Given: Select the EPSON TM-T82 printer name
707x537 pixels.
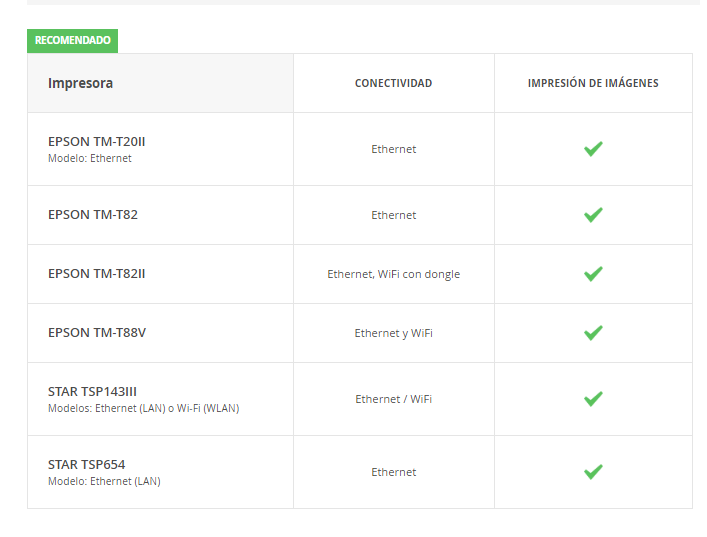Looking at the screenshot, I should 93,215.
